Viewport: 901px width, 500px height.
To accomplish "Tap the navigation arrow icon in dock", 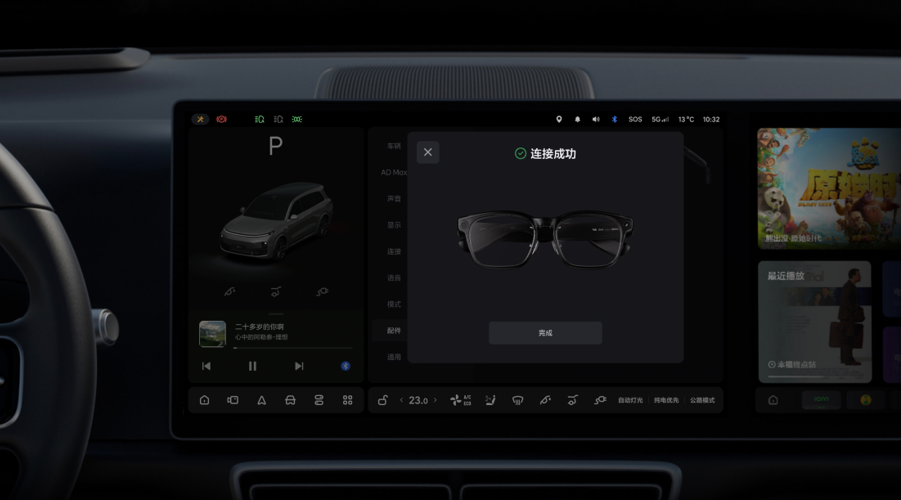I will pos(261,400).
